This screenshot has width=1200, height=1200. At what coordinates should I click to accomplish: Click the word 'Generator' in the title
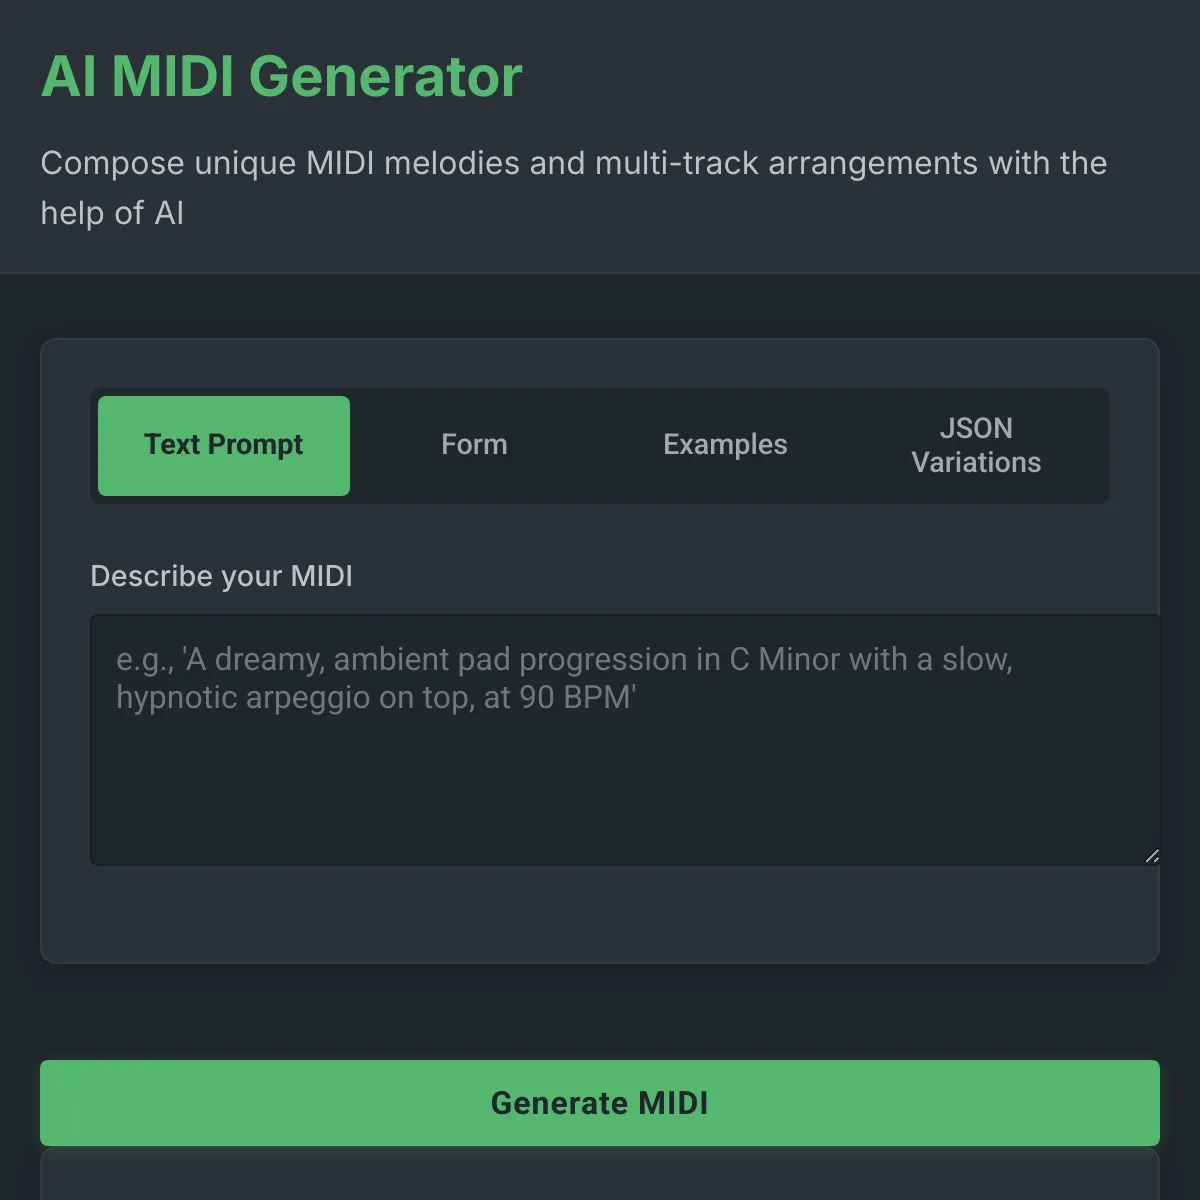tap(385, 76)
